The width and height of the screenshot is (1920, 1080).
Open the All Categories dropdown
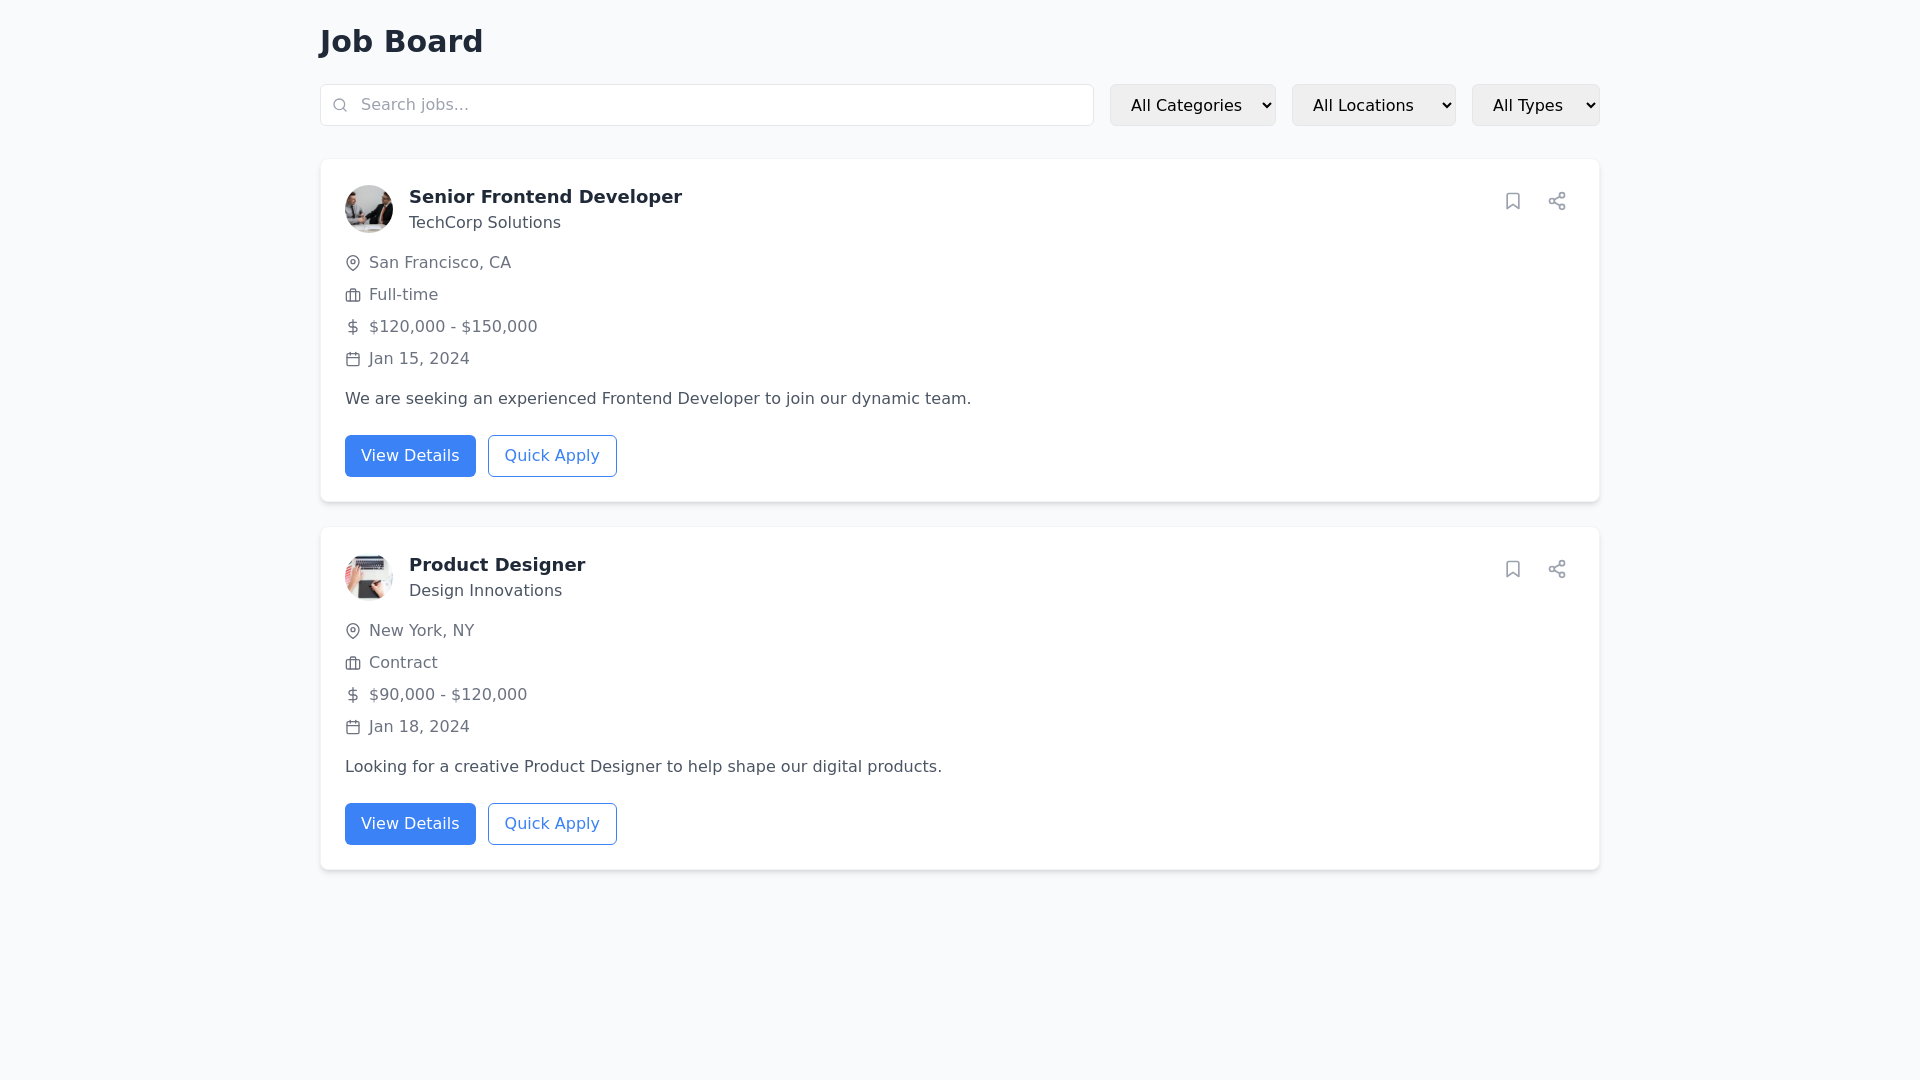point(1192,104)
